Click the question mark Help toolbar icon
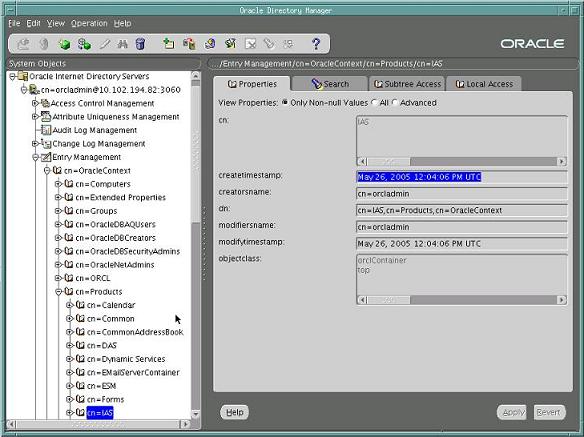Screen dimensions: 584x437 tap(316, 44)
